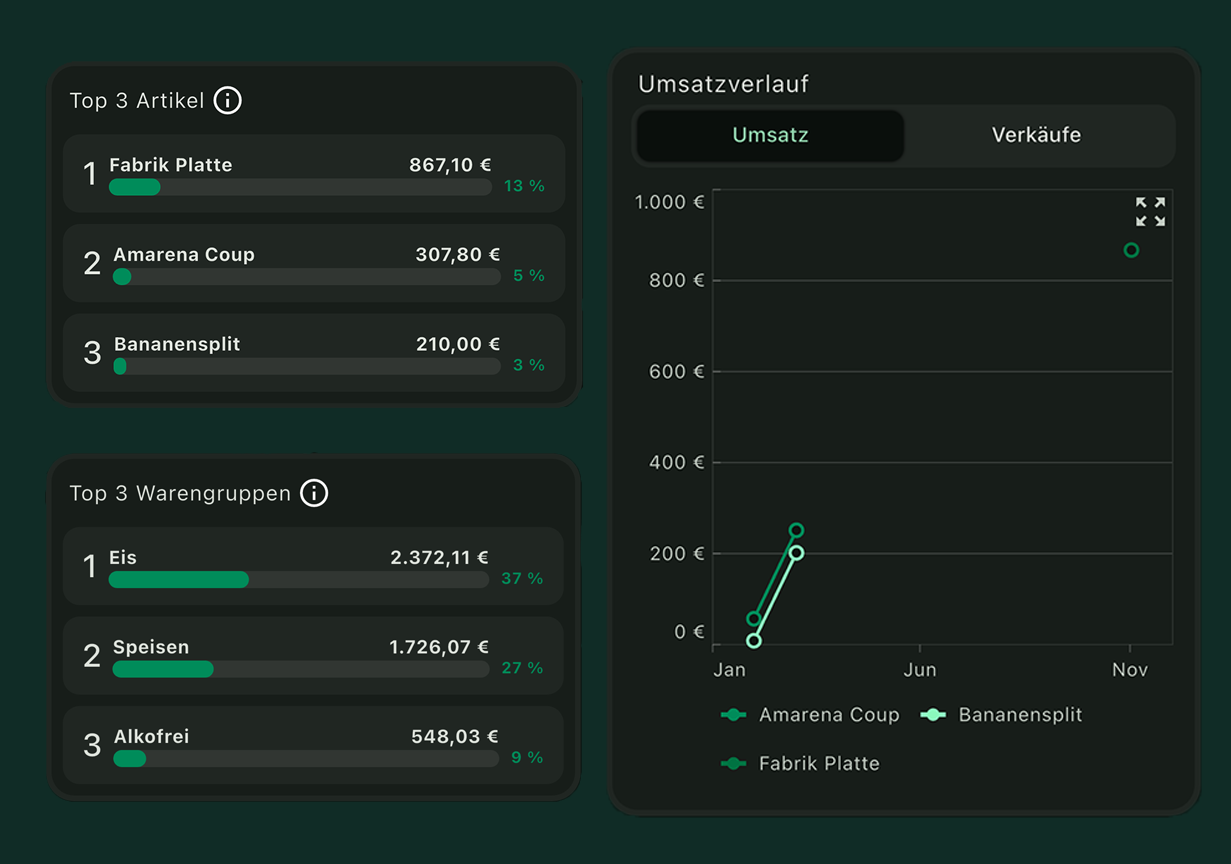
Task: Expand chart to fullscreen
Action: pyautogui.click(x=1150, y=212)
